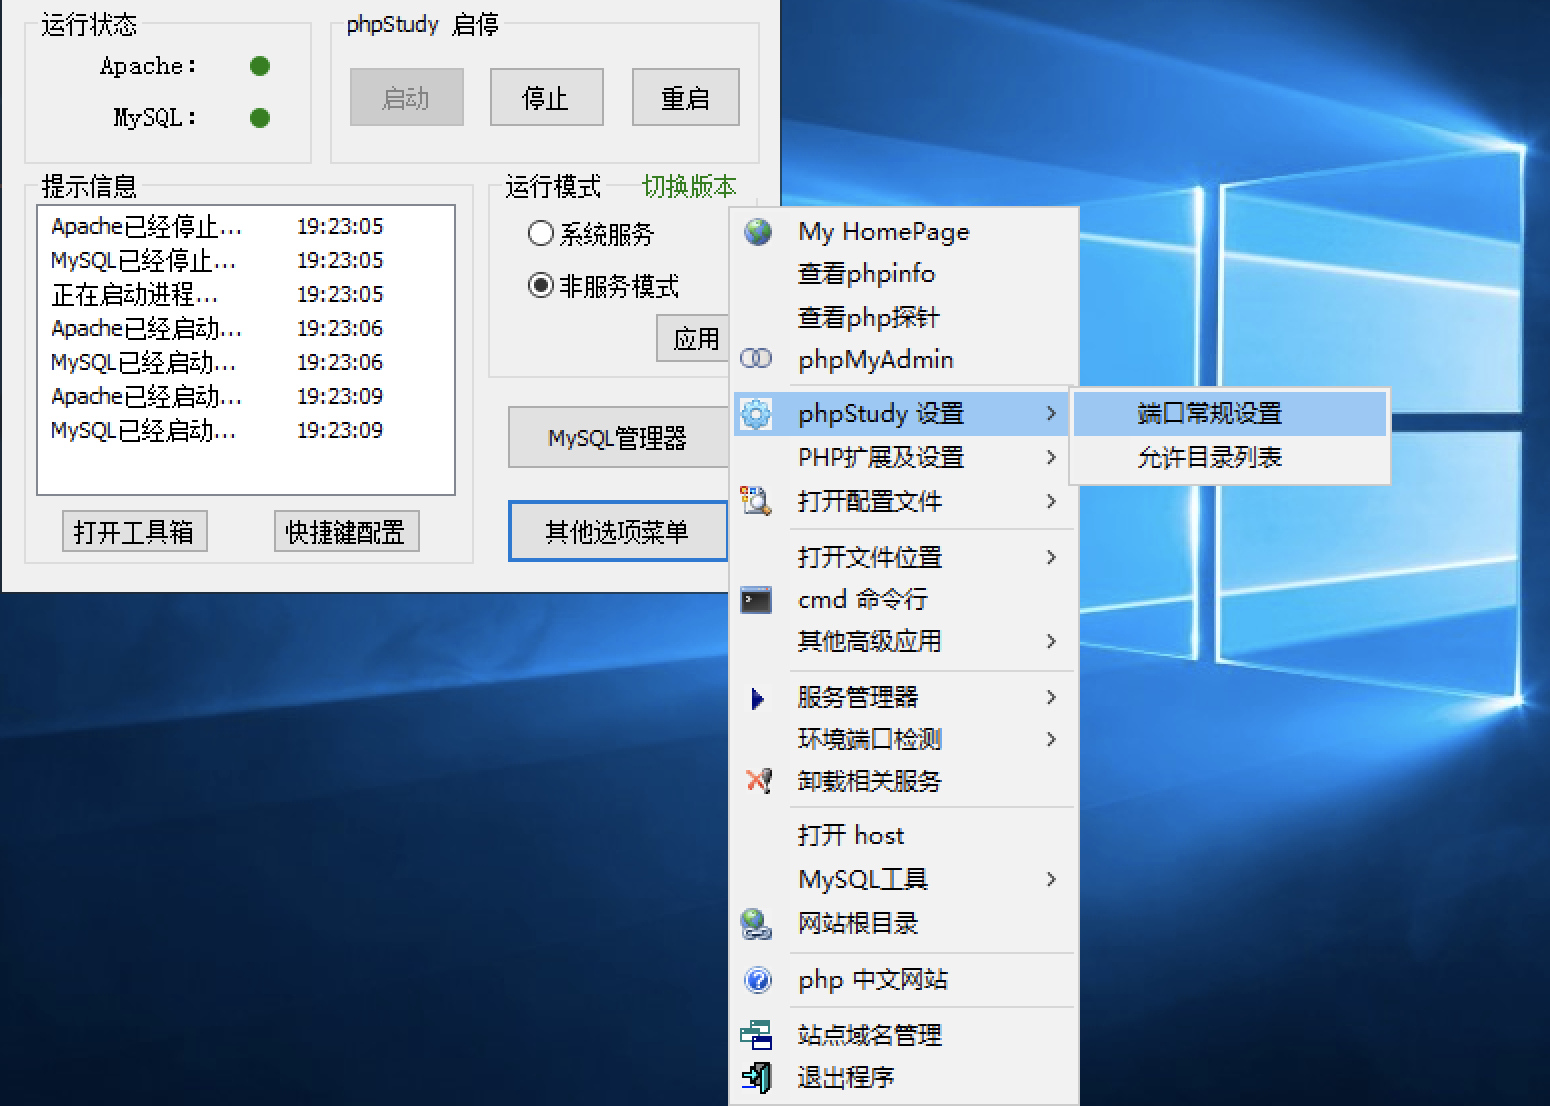Image resolution: width=1550 pixels, height=1106 pixels.
Task: Click the 停止 stop button
Action: click(546, 97)
